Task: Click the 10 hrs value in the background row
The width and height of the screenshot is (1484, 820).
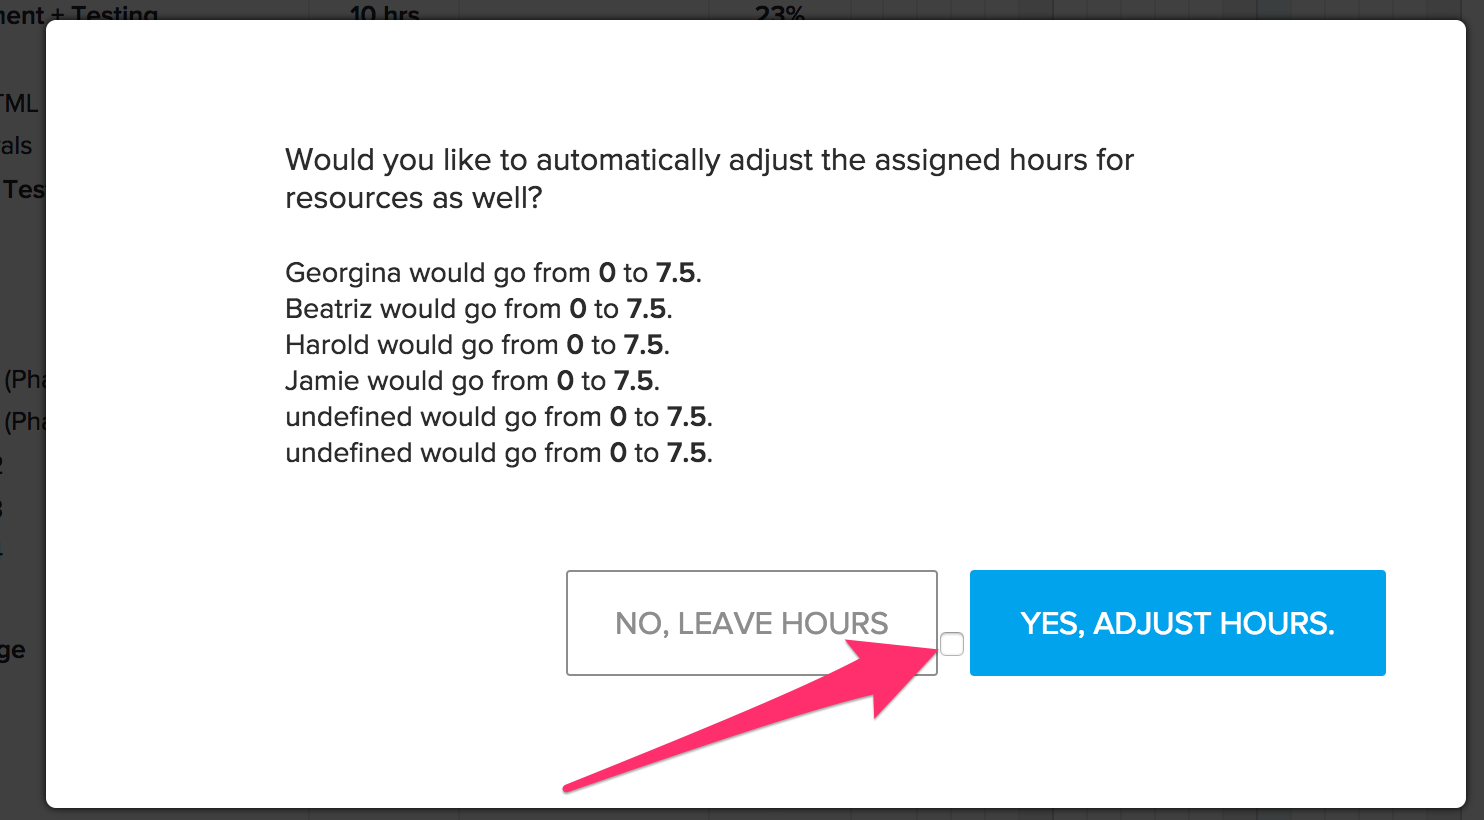Action: click(x=383, y=12)
